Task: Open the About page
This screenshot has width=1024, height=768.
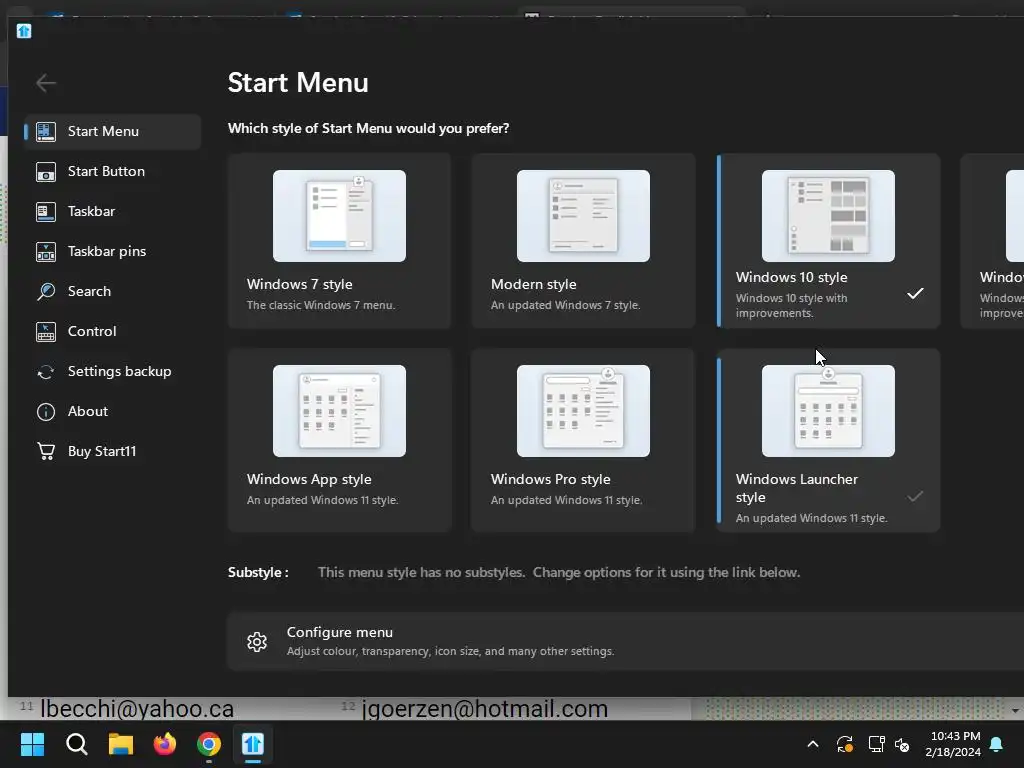Action: (x=112, y=411)
